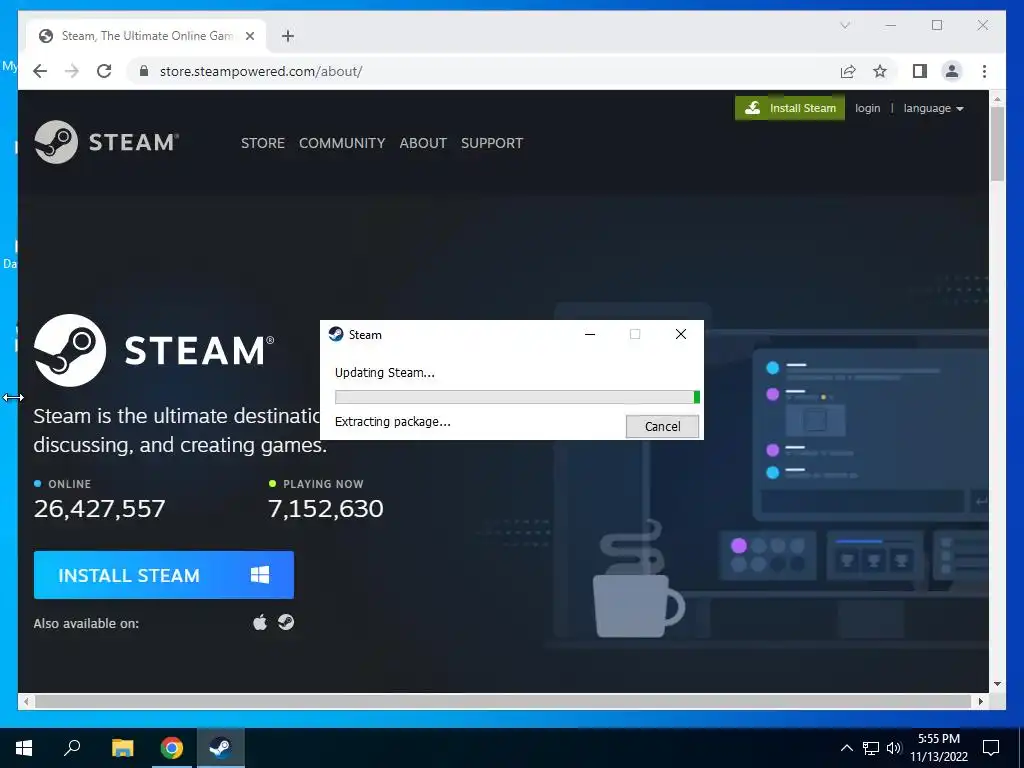The height and width of the screenshot is (768, 1024).
Task: Click the Chrome taskbar icon
Action: [172, 748]
